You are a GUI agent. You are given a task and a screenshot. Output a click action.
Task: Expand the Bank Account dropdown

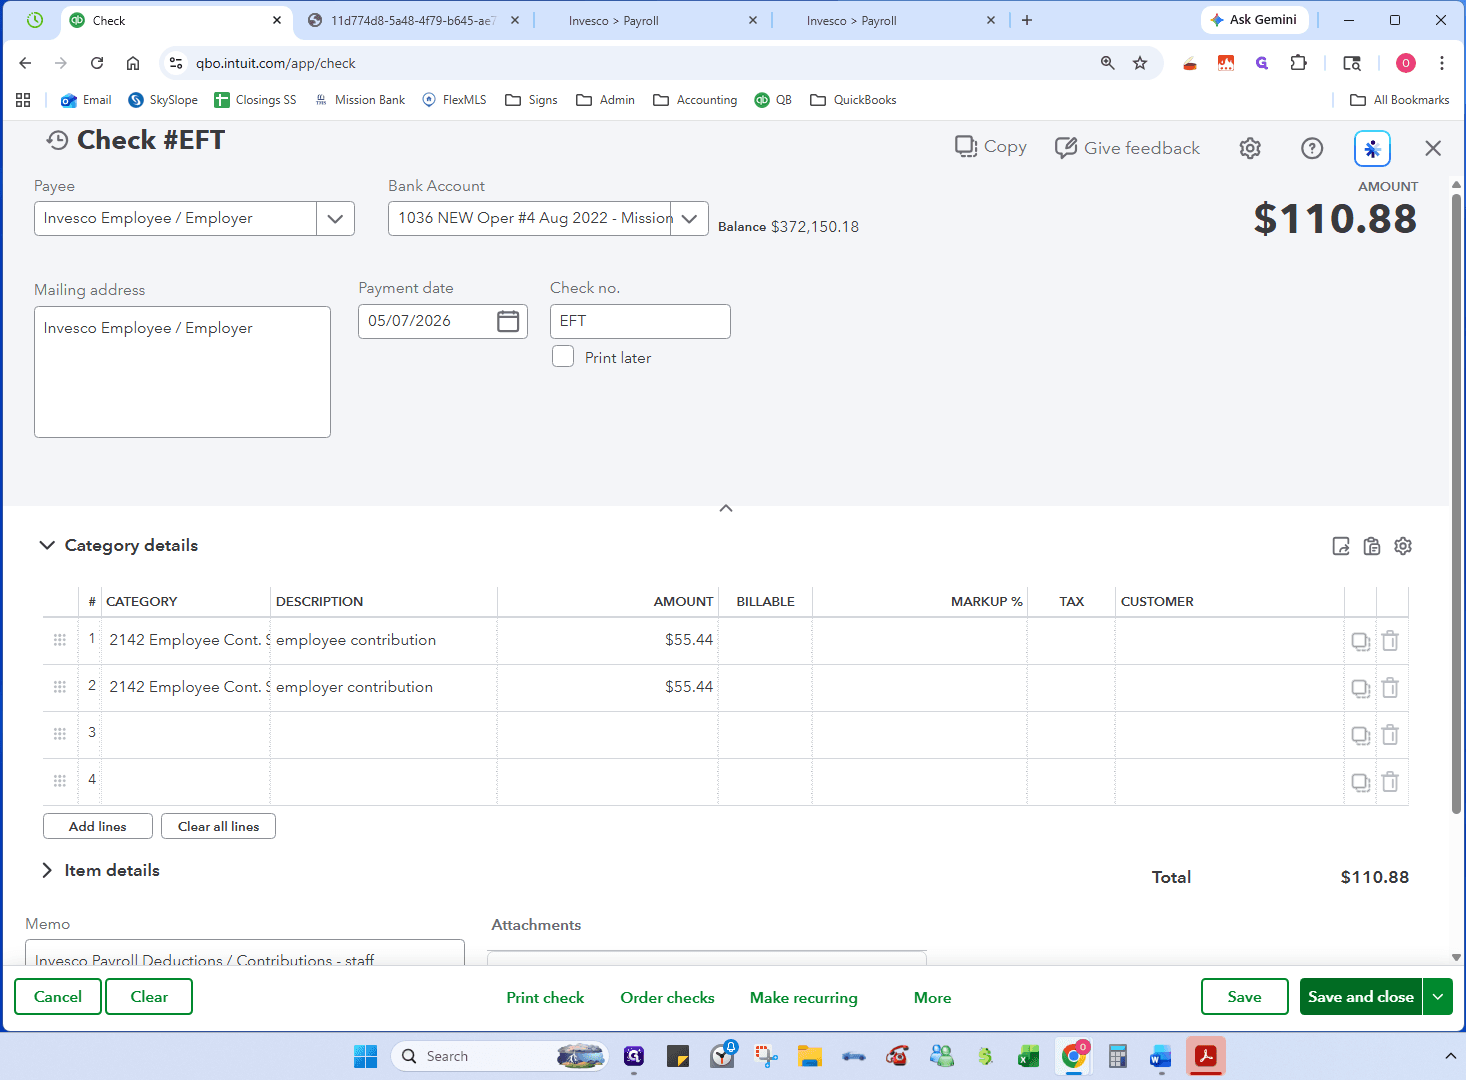[689, 219]
